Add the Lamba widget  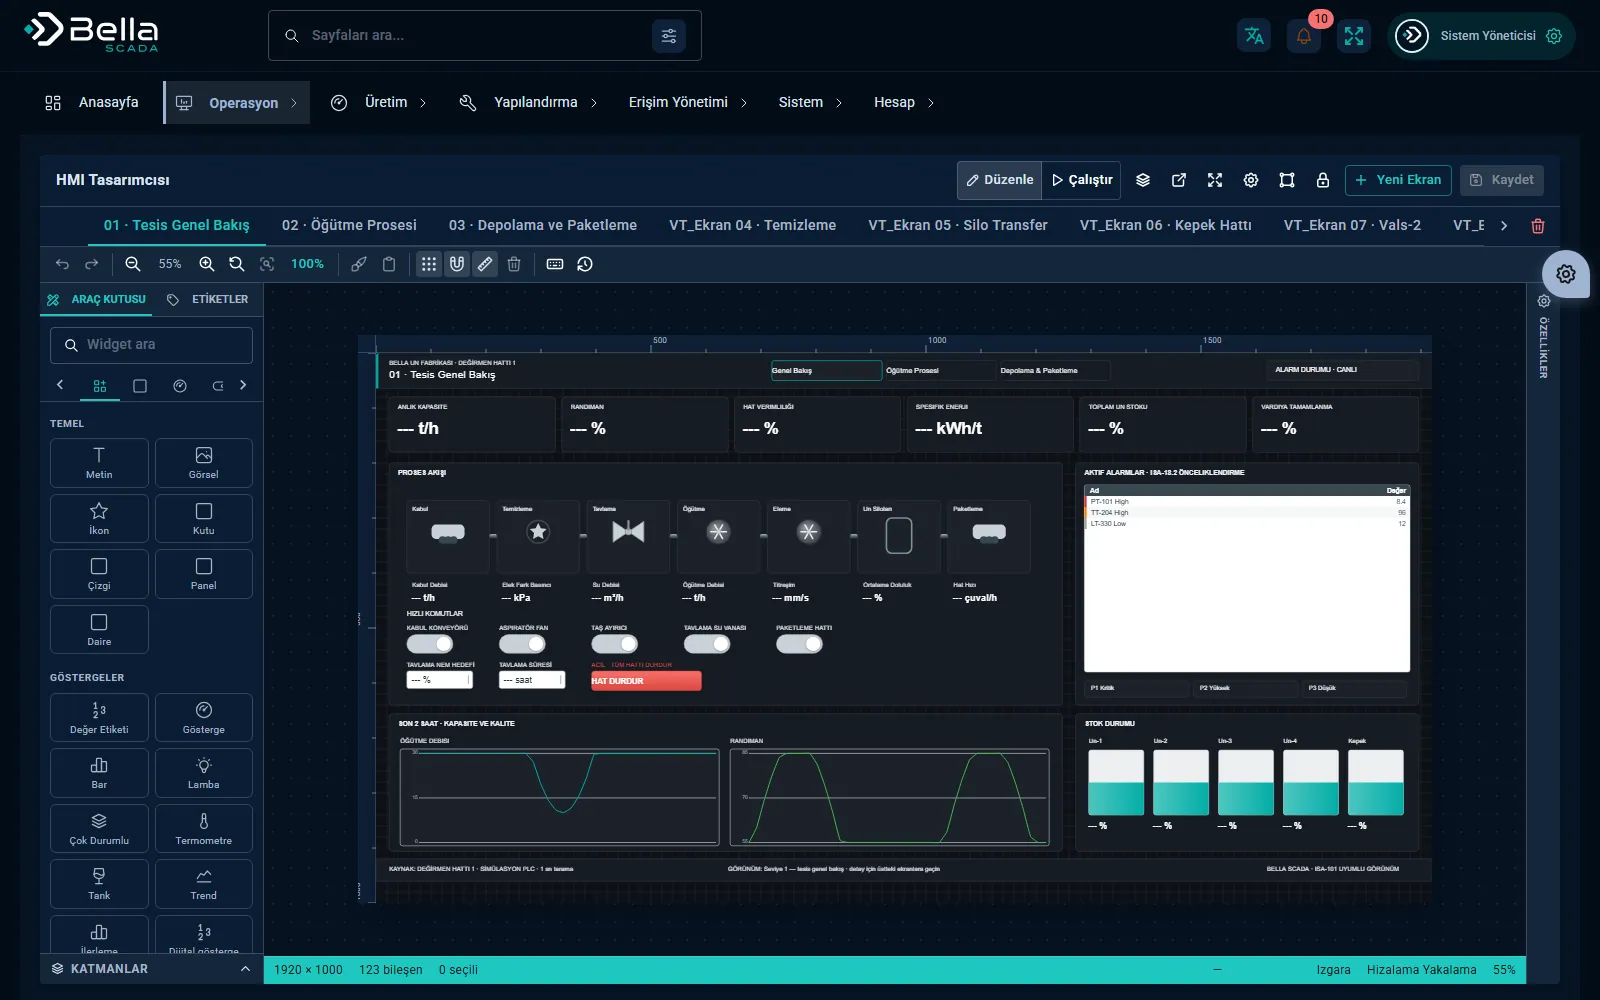[204, 773]
